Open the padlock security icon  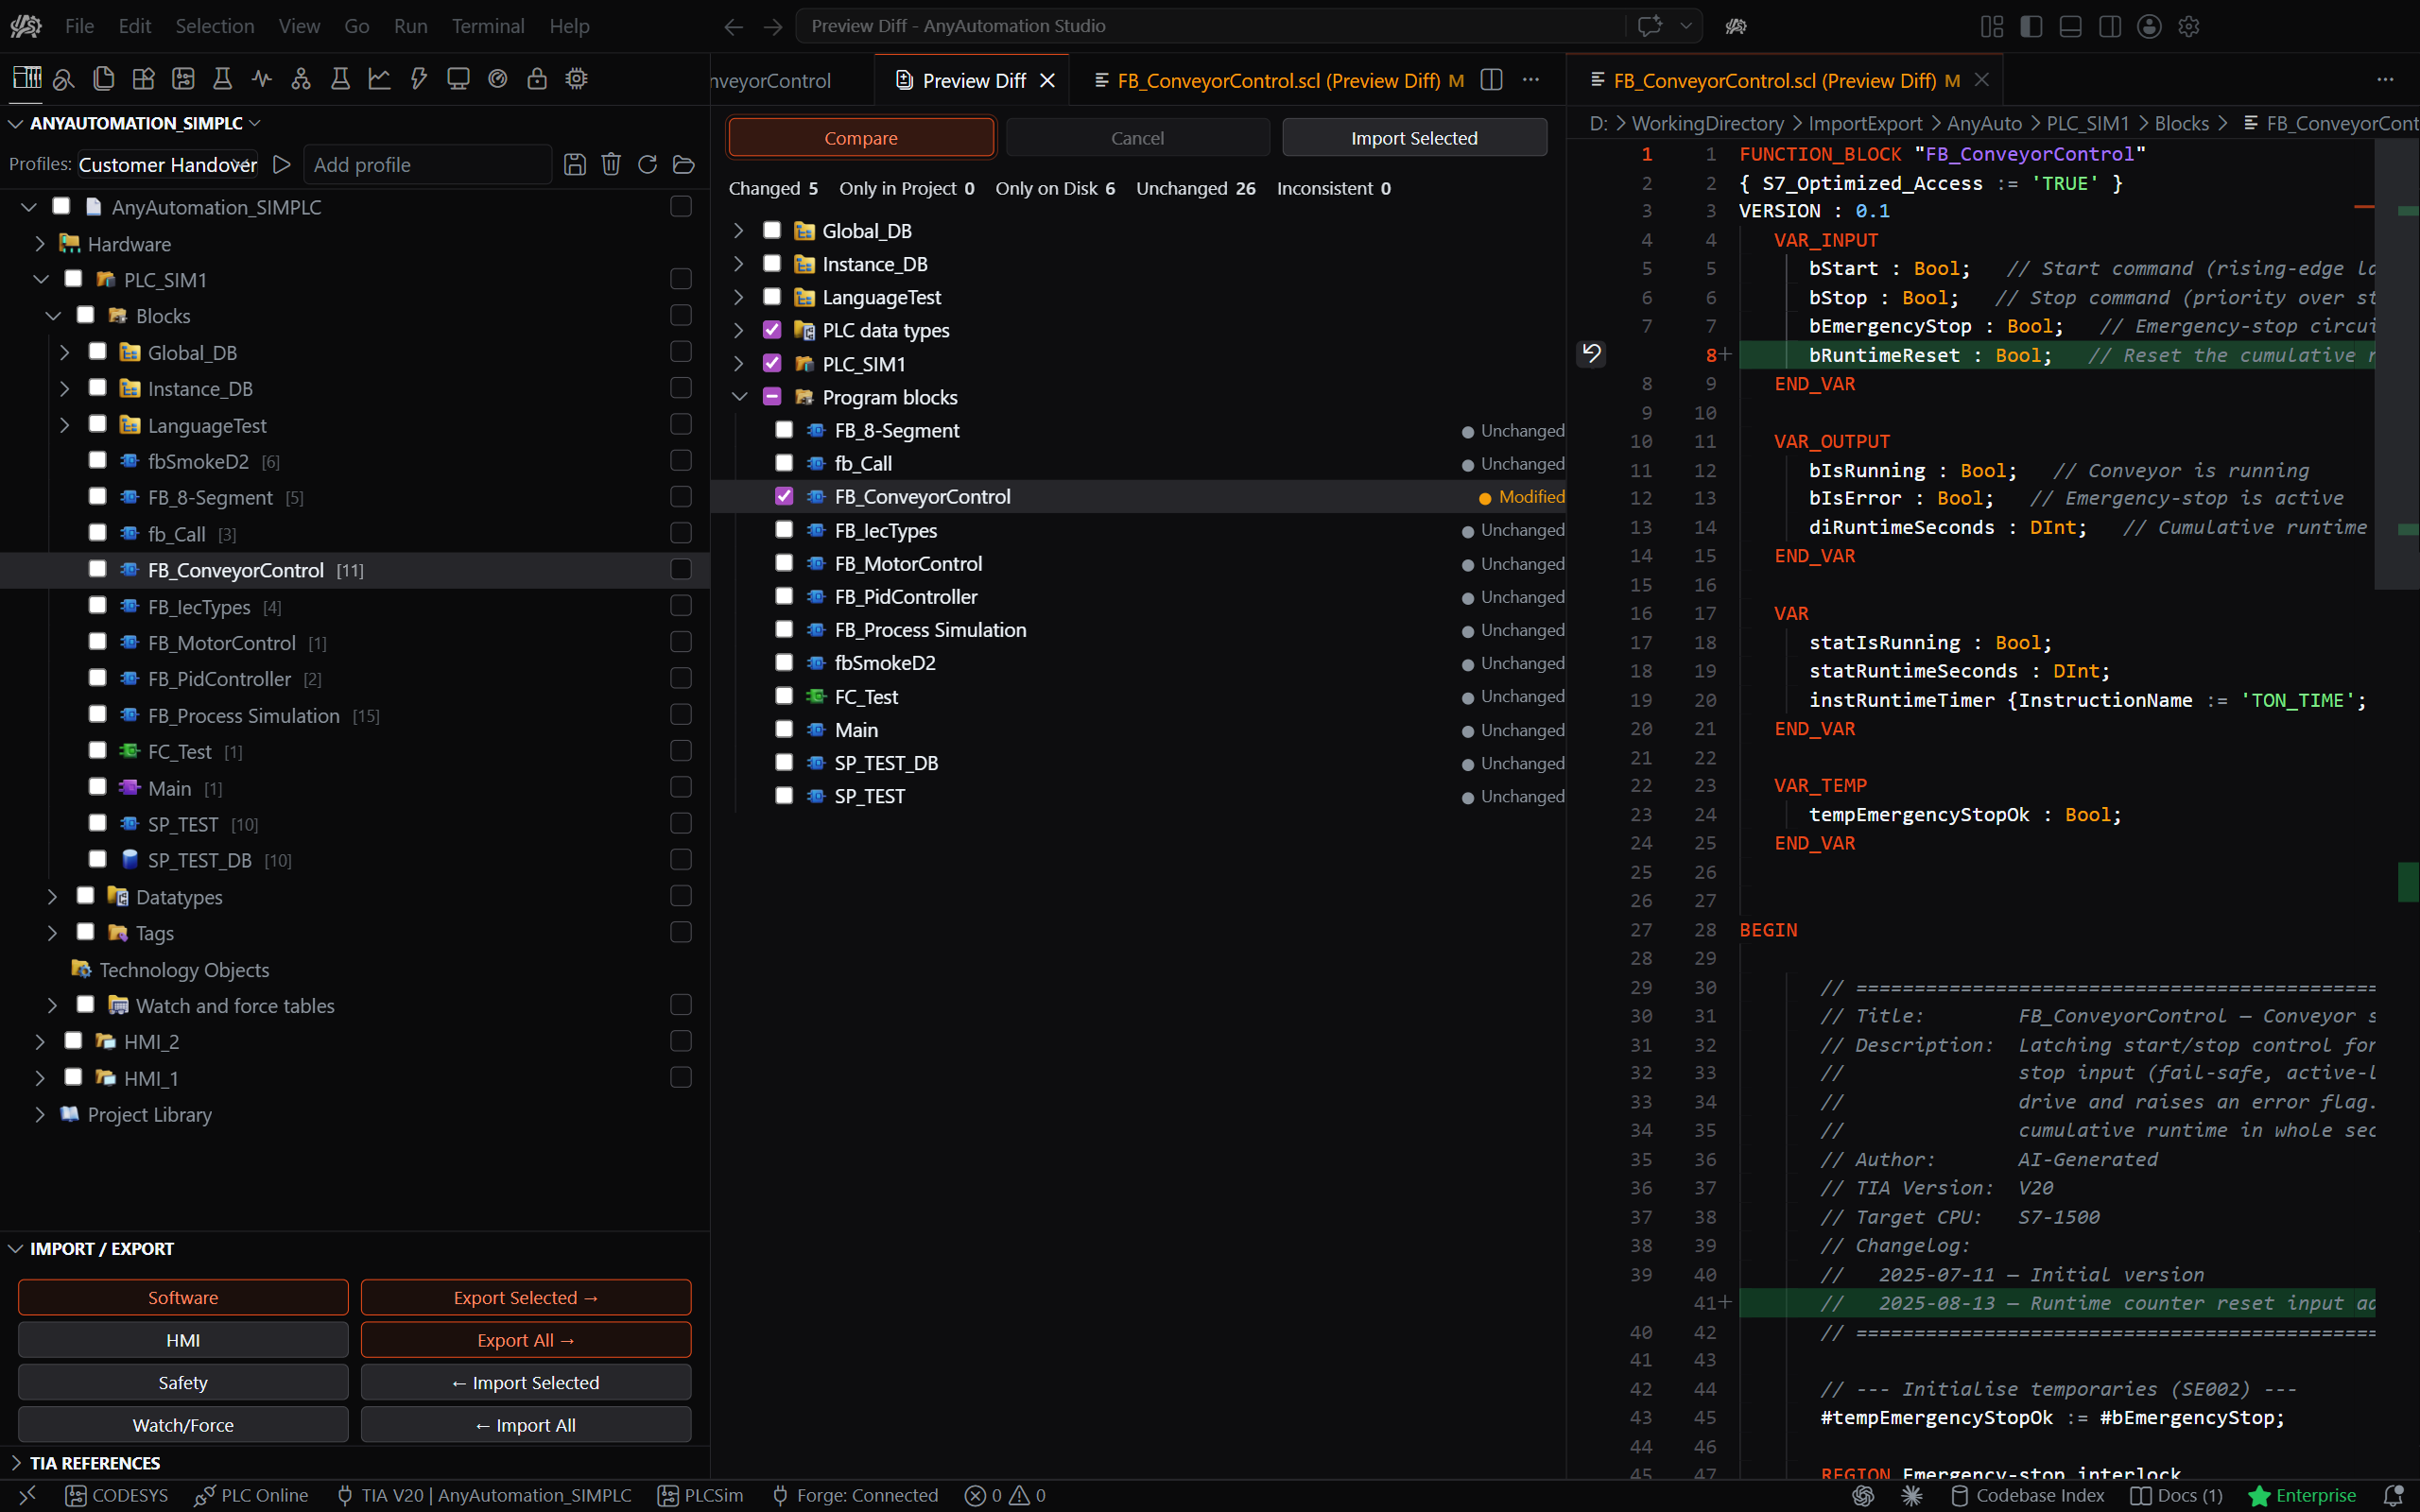tap(537, 79)
